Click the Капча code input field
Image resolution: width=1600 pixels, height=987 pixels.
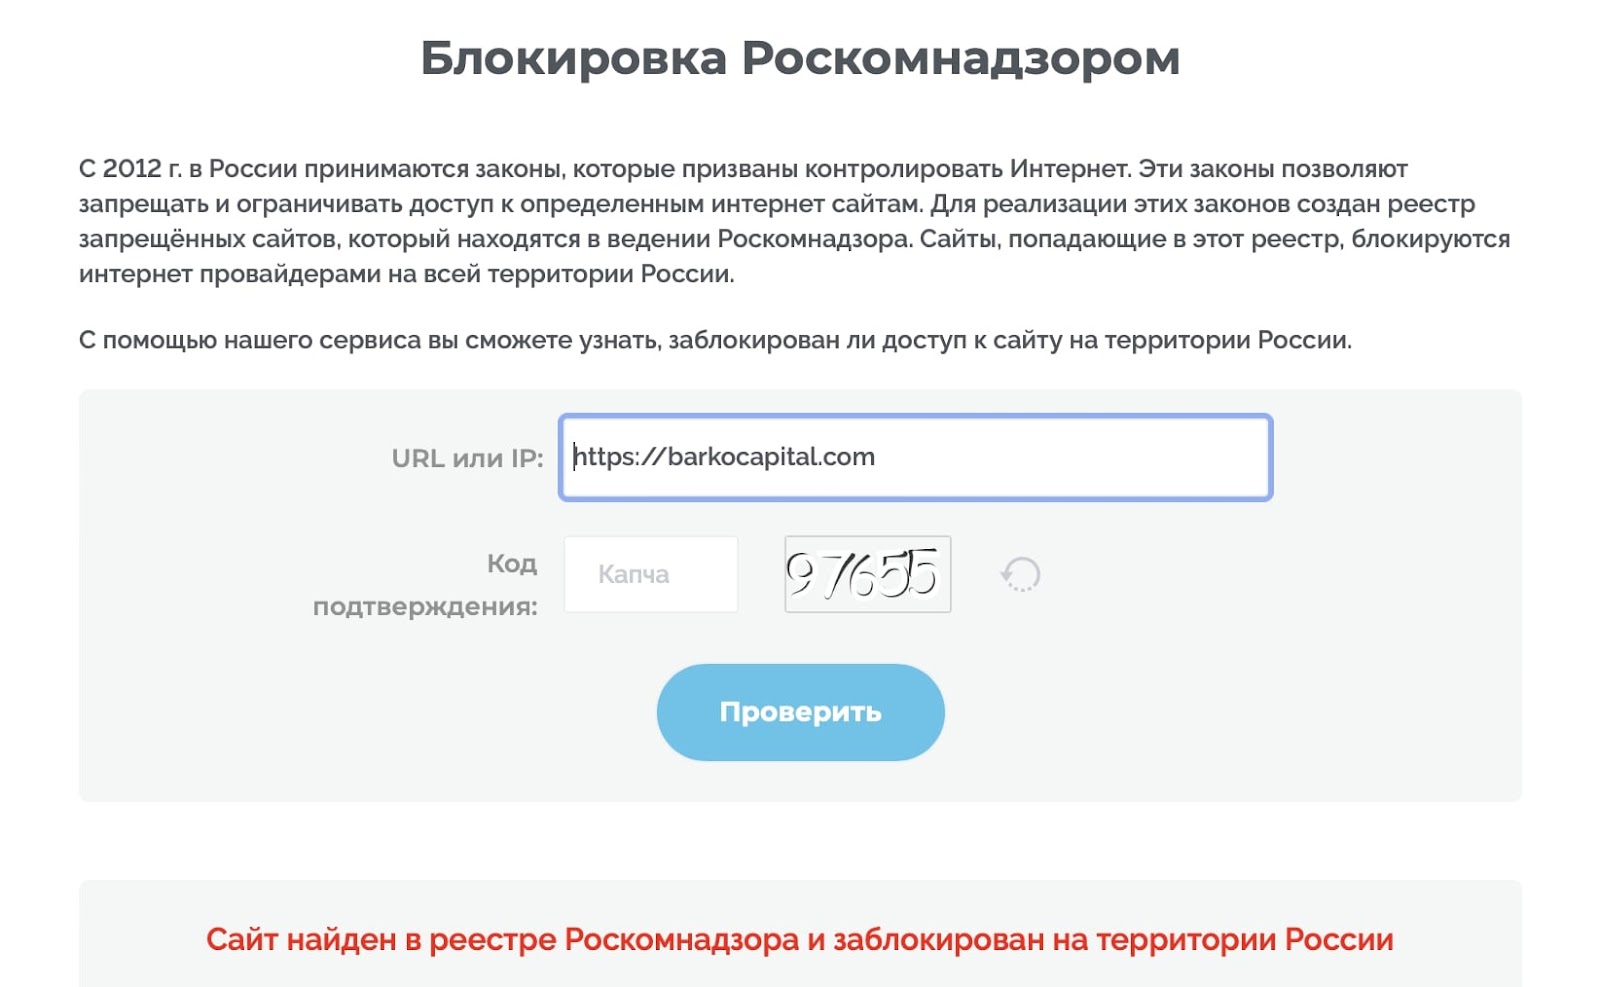coord(651,574)
